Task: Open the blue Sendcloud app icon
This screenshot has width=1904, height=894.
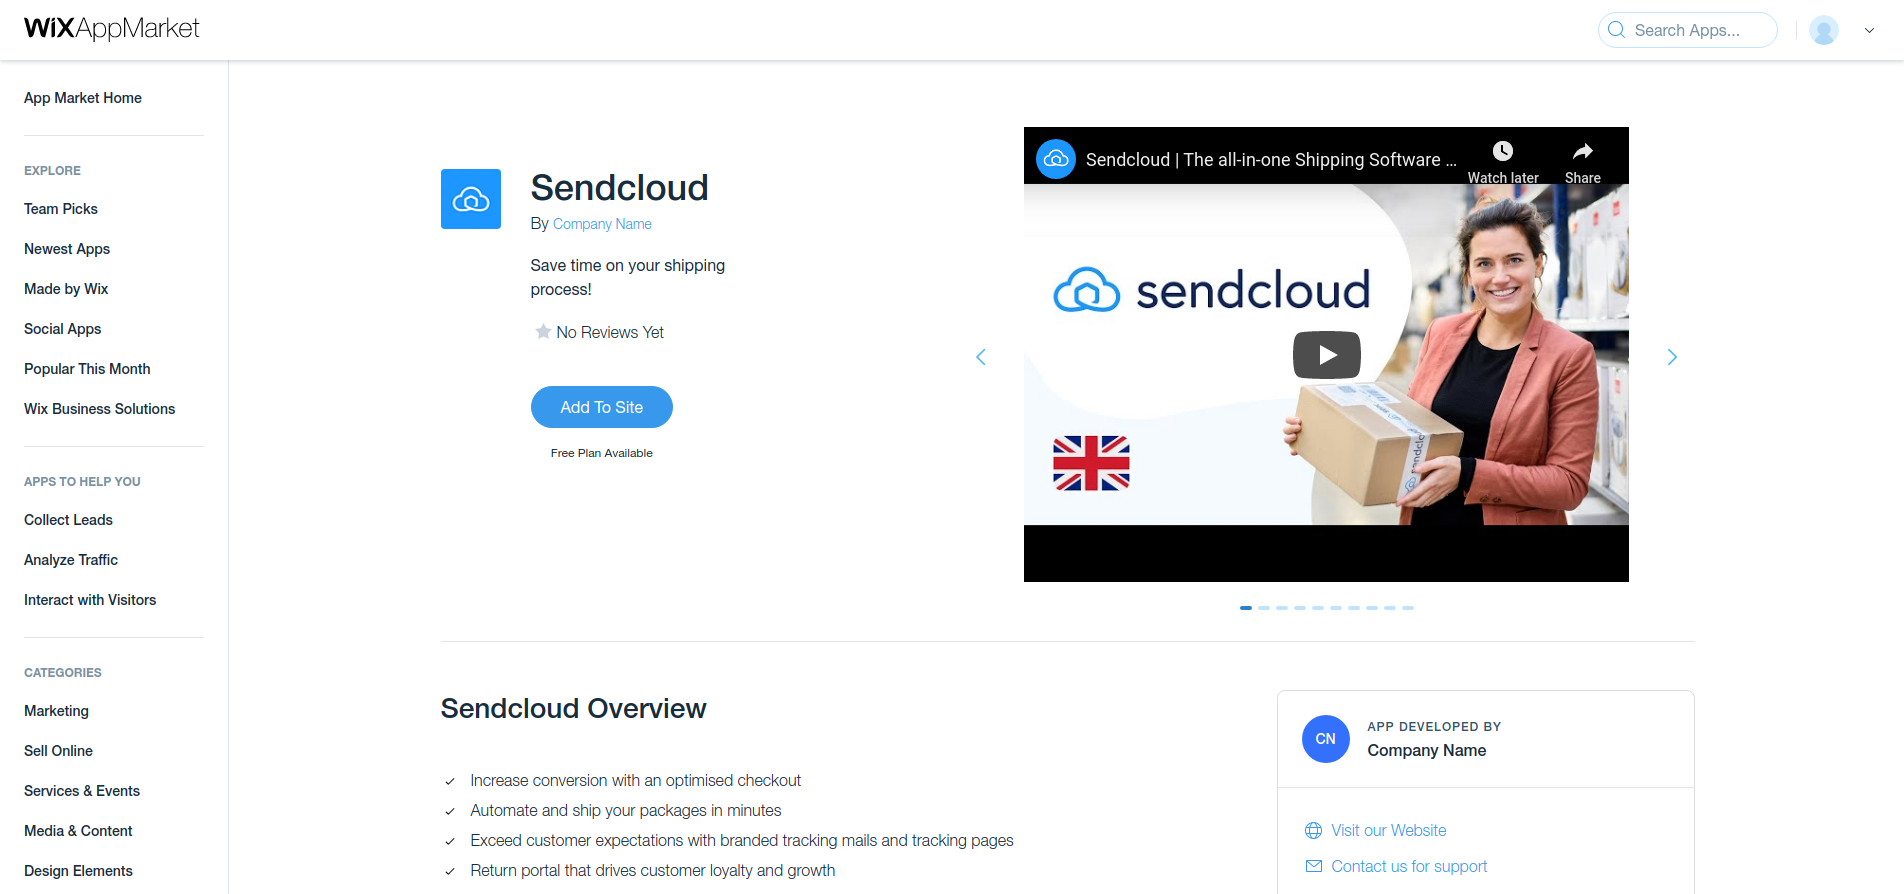Action: click(471, 199)
